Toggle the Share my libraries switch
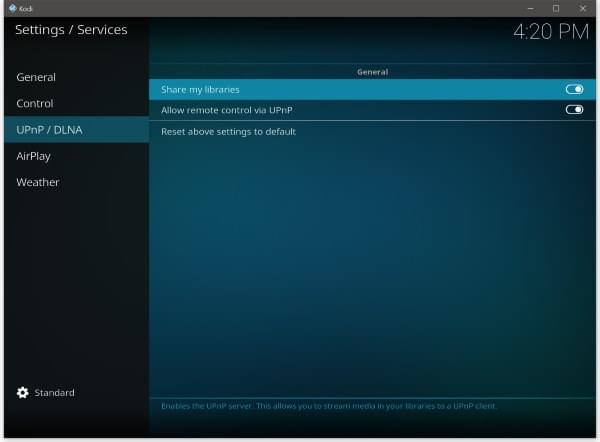This screenshot has height=442, width=600. (x=574, y=89)
